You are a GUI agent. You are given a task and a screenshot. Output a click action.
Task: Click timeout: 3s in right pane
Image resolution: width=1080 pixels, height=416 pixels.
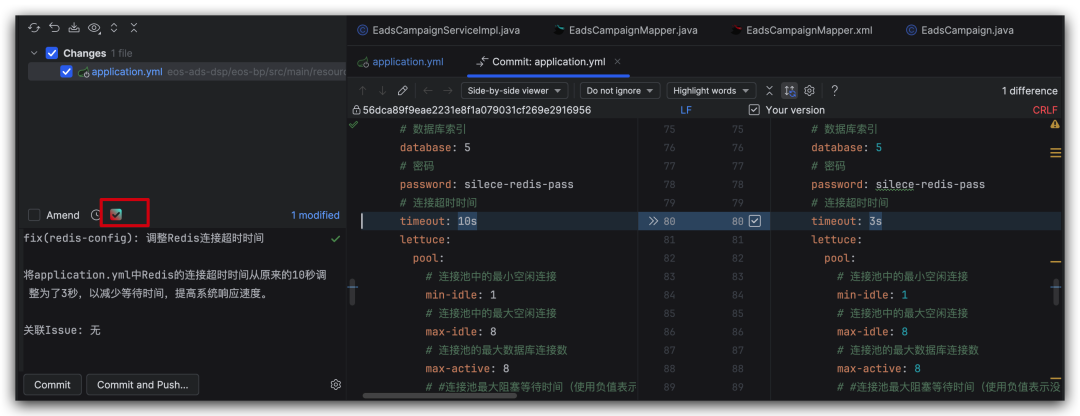coord(846,221)
